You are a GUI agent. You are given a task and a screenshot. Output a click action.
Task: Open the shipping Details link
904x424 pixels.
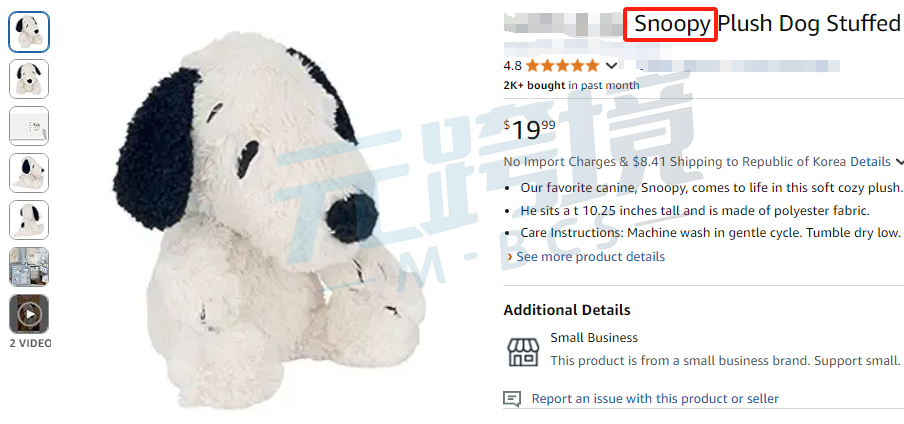coord(870,162)
